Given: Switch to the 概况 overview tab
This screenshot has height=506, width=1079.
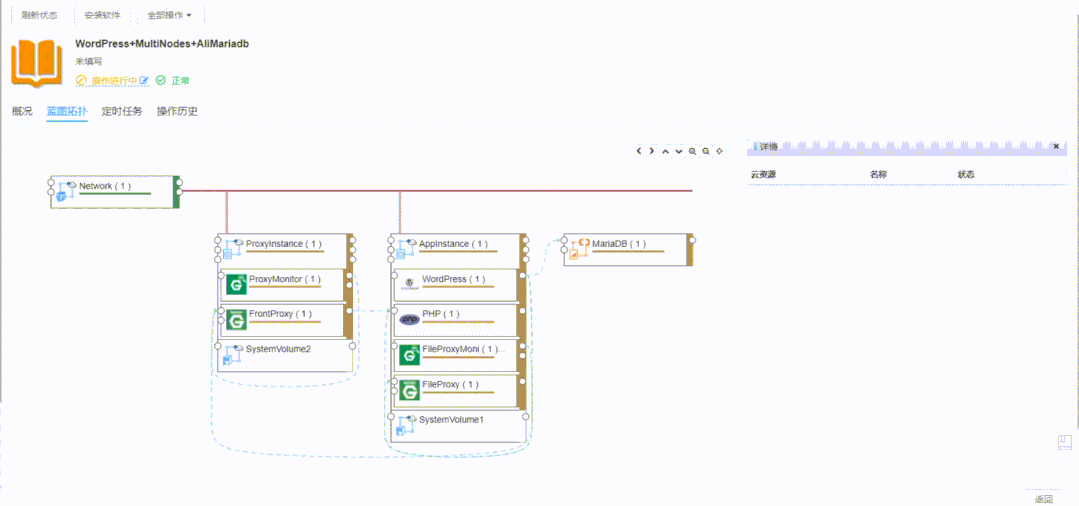Looking at the screenshot, I should tap(22, 111).
